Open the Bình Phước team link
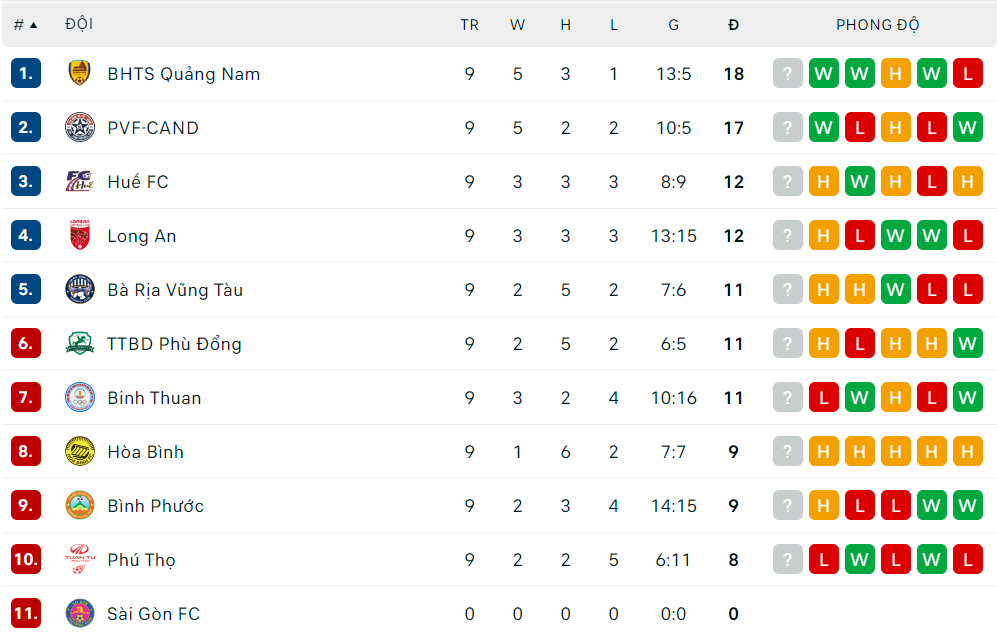This screenshot has height=636, width=997. (x=155, y=506)
